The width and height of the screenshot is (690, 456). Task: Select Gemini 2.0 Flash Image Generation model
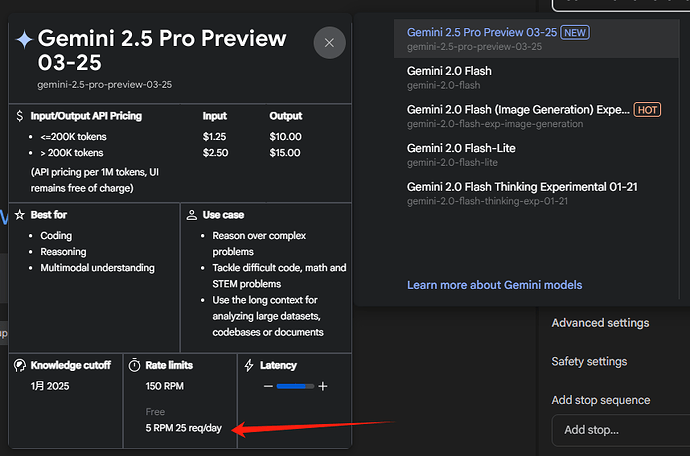click(x=536, y=116)
